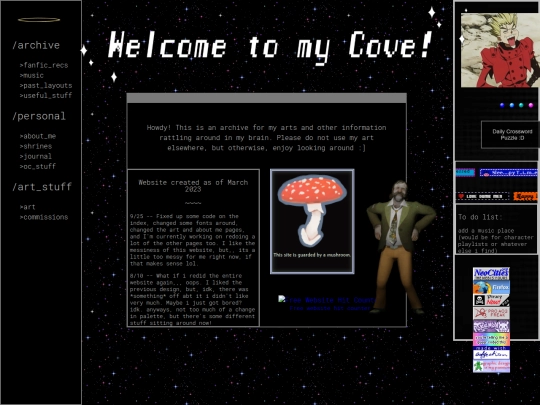Click the 'made with' handwriting badge
540x405 pixels.
coord(491,353)
